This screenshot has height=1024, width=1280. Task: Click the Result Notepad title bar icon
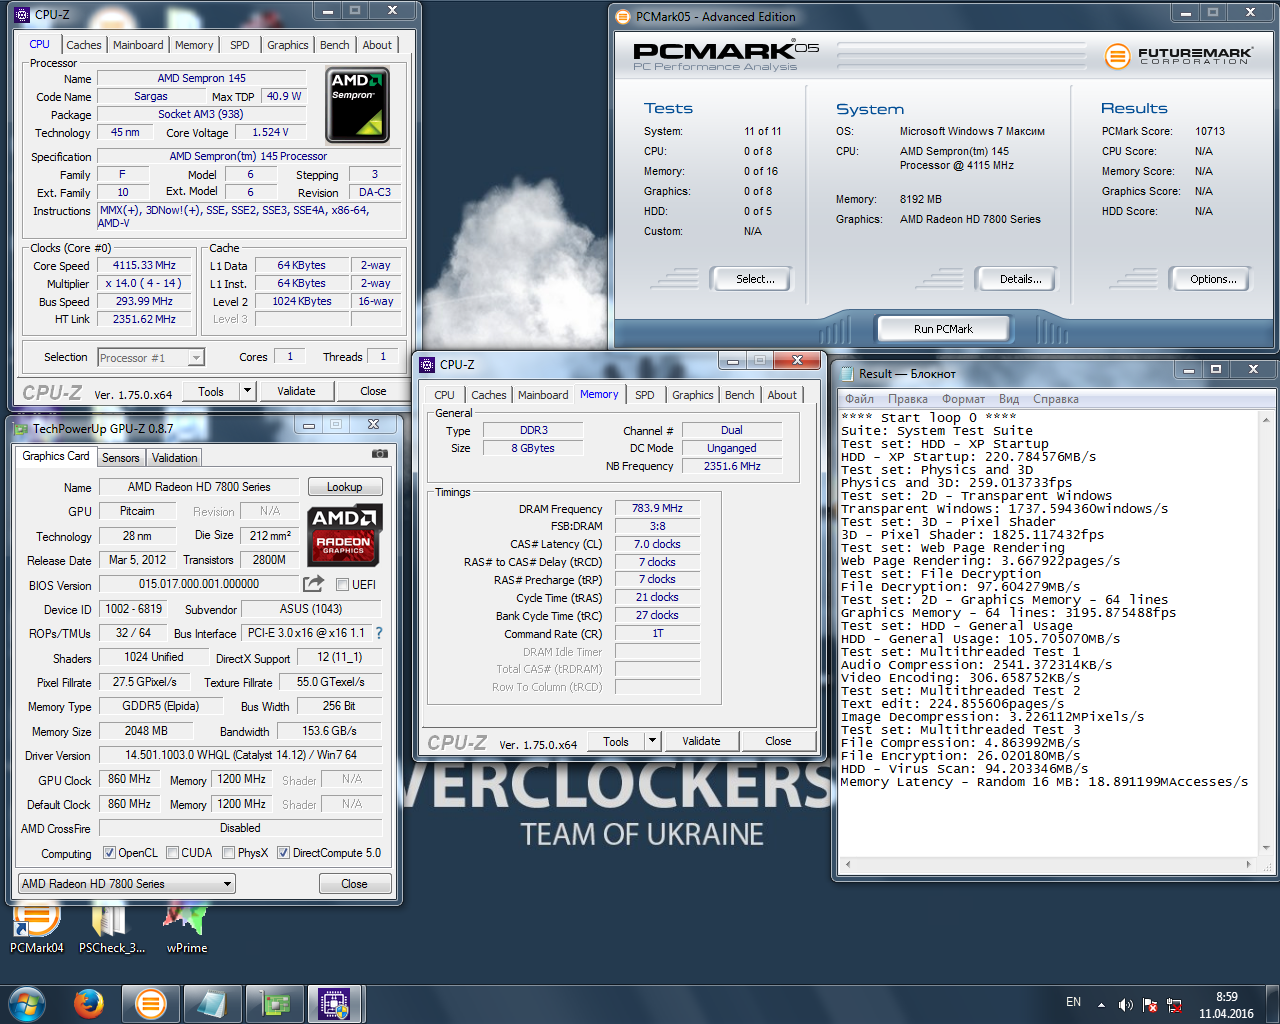tap(847, 373)
